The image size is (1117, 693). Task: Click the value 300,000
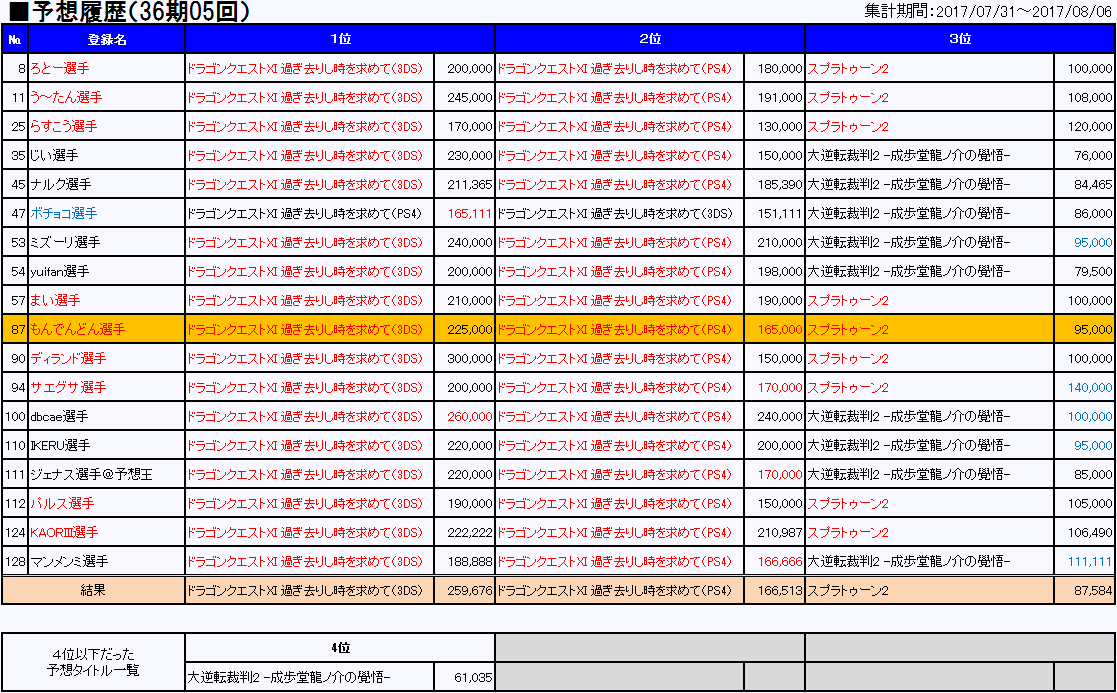coord(469,359)
